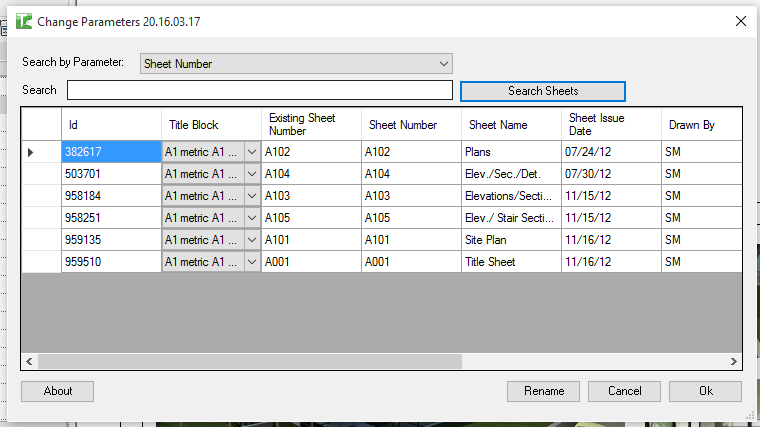Viewport: 760px width, 427px height.
Task: Click the Sheet Name column header
Action: point(510,125)
